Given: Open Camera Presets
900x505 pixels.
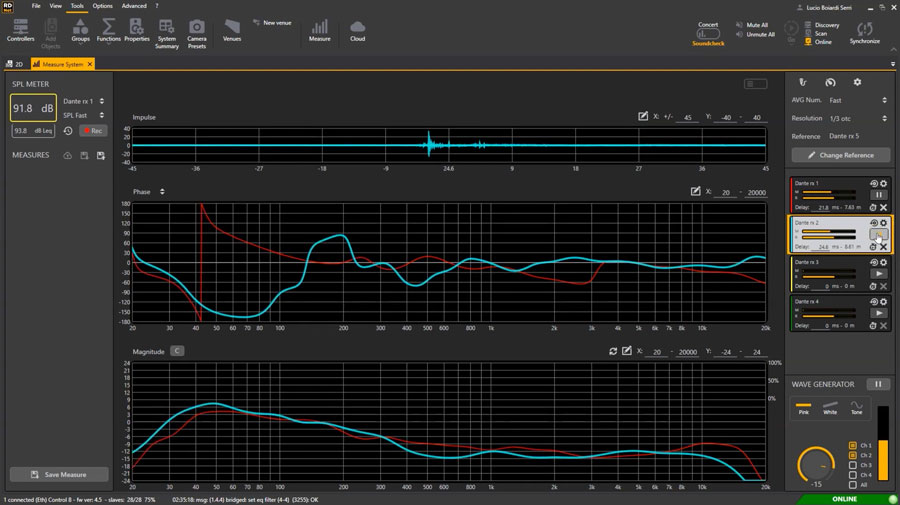Looking at the screenshot, I should (x=196, y=34).
